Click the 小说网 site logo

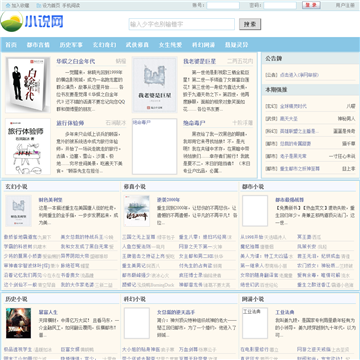click(32, 22)
